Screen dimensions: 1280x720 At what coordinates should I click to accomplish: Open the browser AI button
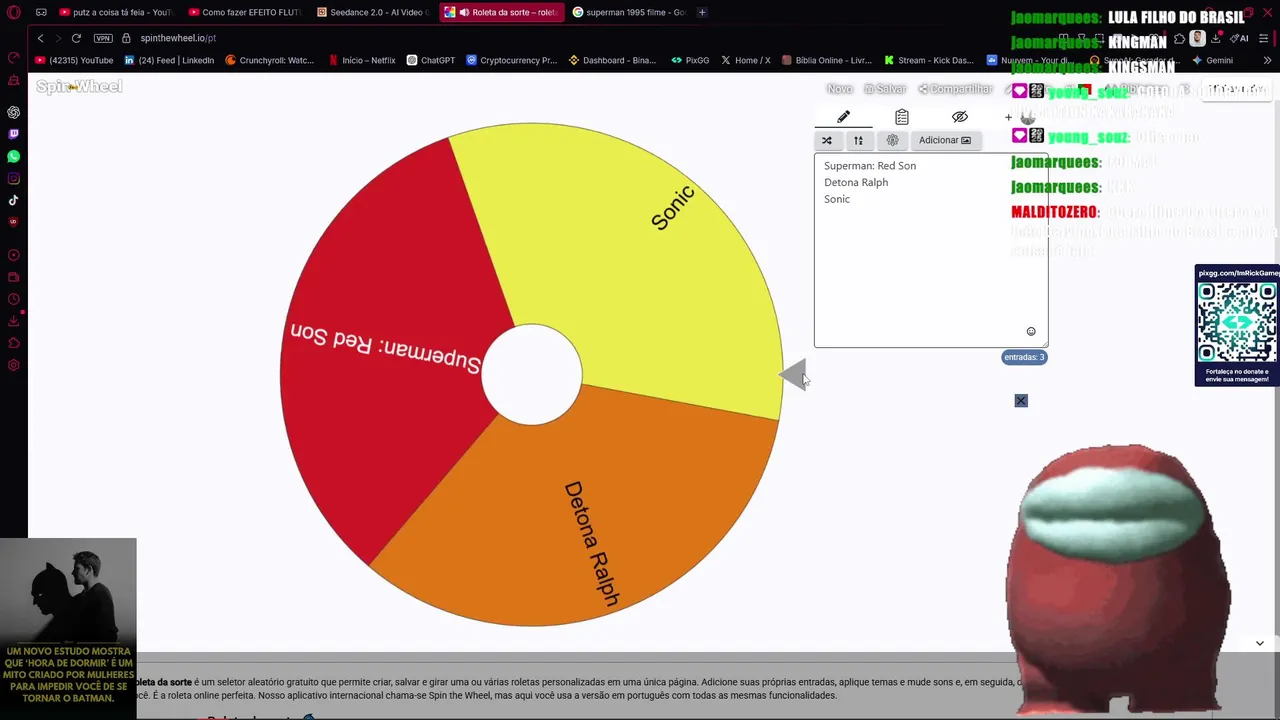pyautogui.click(x=1241, y=38)
